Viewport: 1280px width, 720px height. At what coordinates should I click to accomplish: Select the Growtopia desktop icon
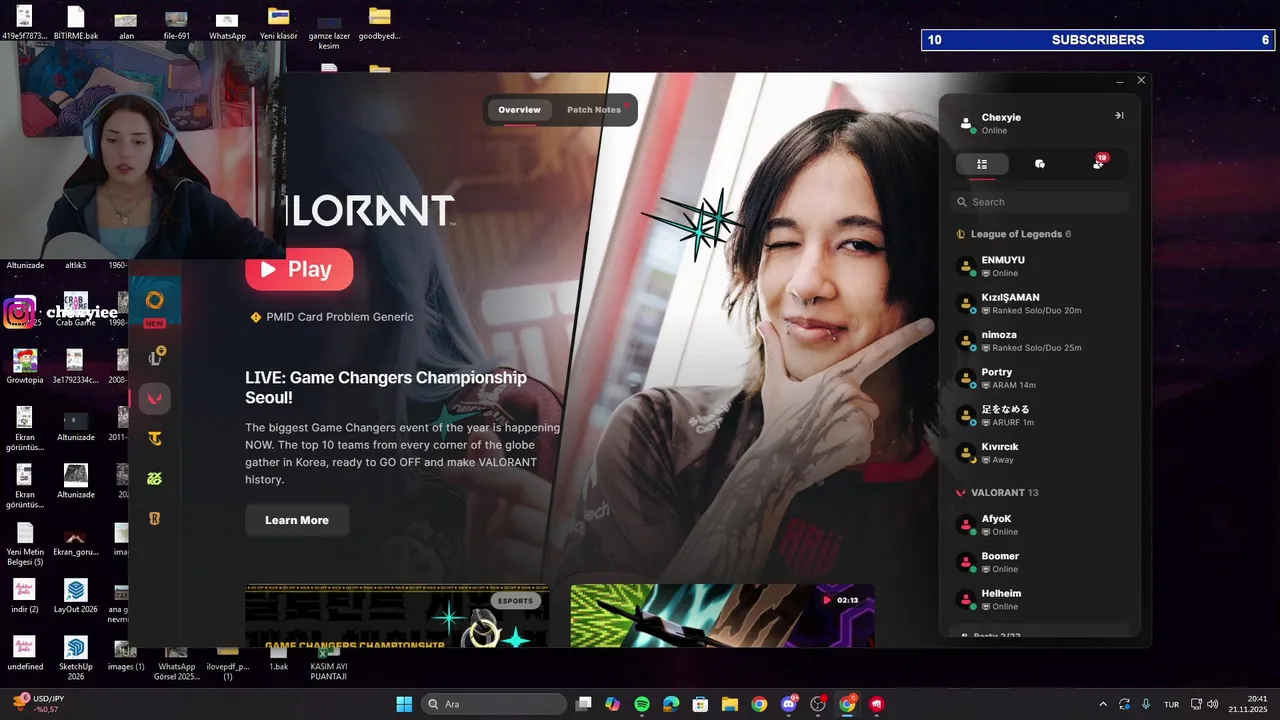pos(25,366)
